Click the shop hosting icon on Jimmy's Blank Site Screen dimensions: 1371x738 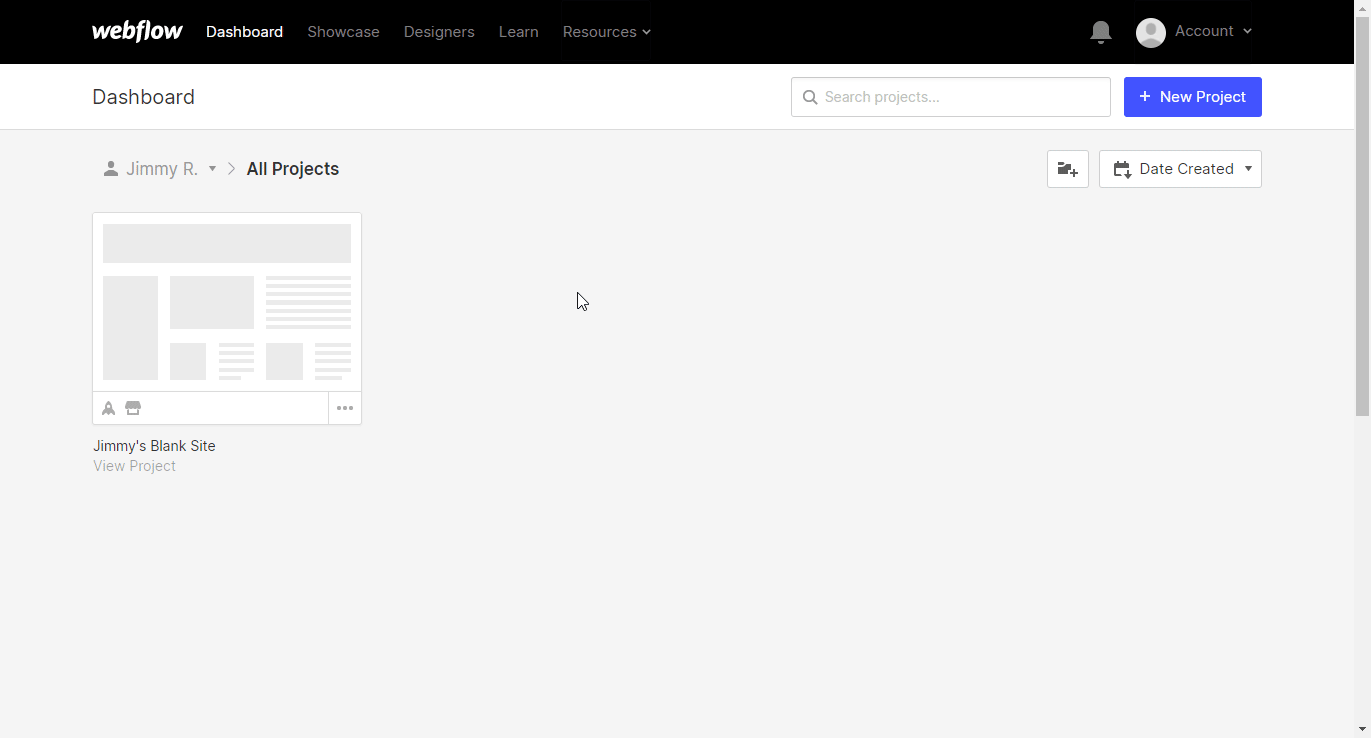[133, 408]
